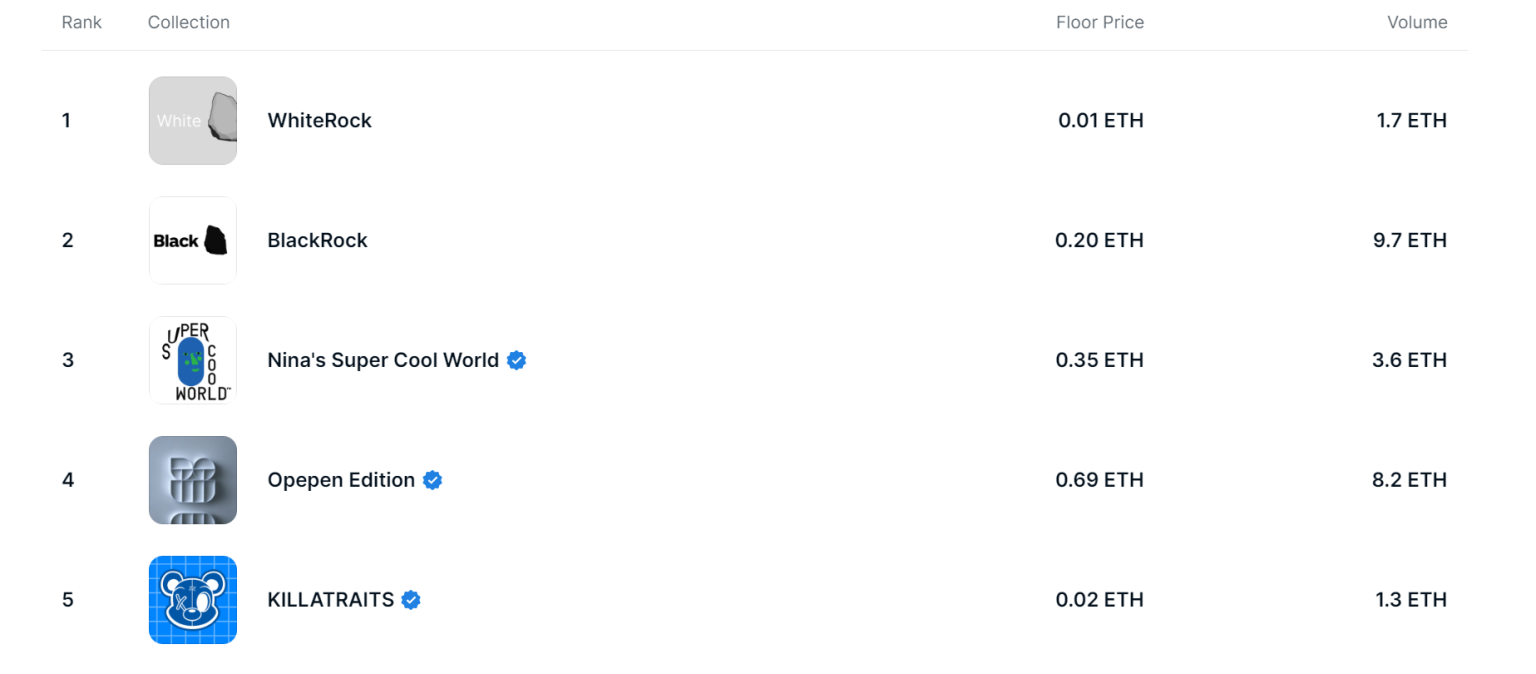Click the verified badge beside Nina's Super Cool World

point(516,360)
